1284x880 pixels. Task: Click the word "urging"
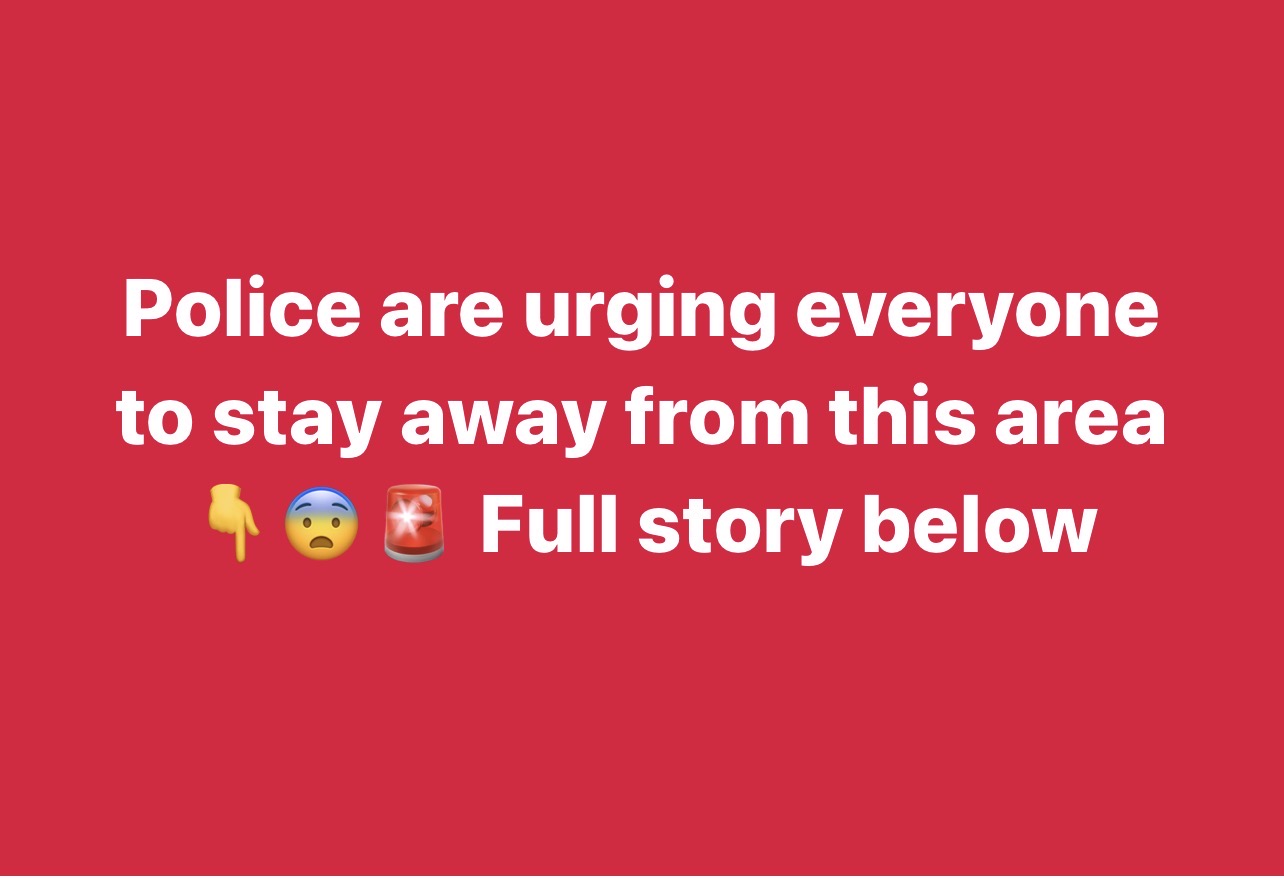click(649, 317)
